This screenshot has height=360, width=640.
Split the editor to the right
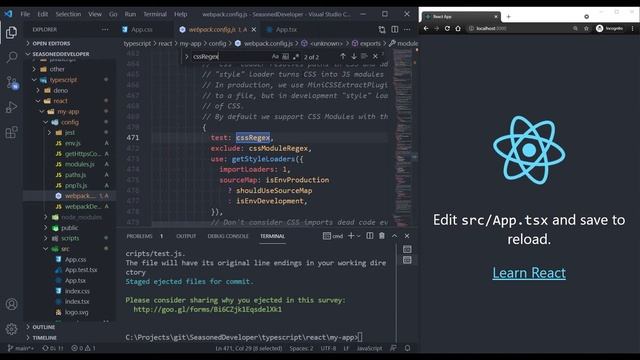pos(395,29)
